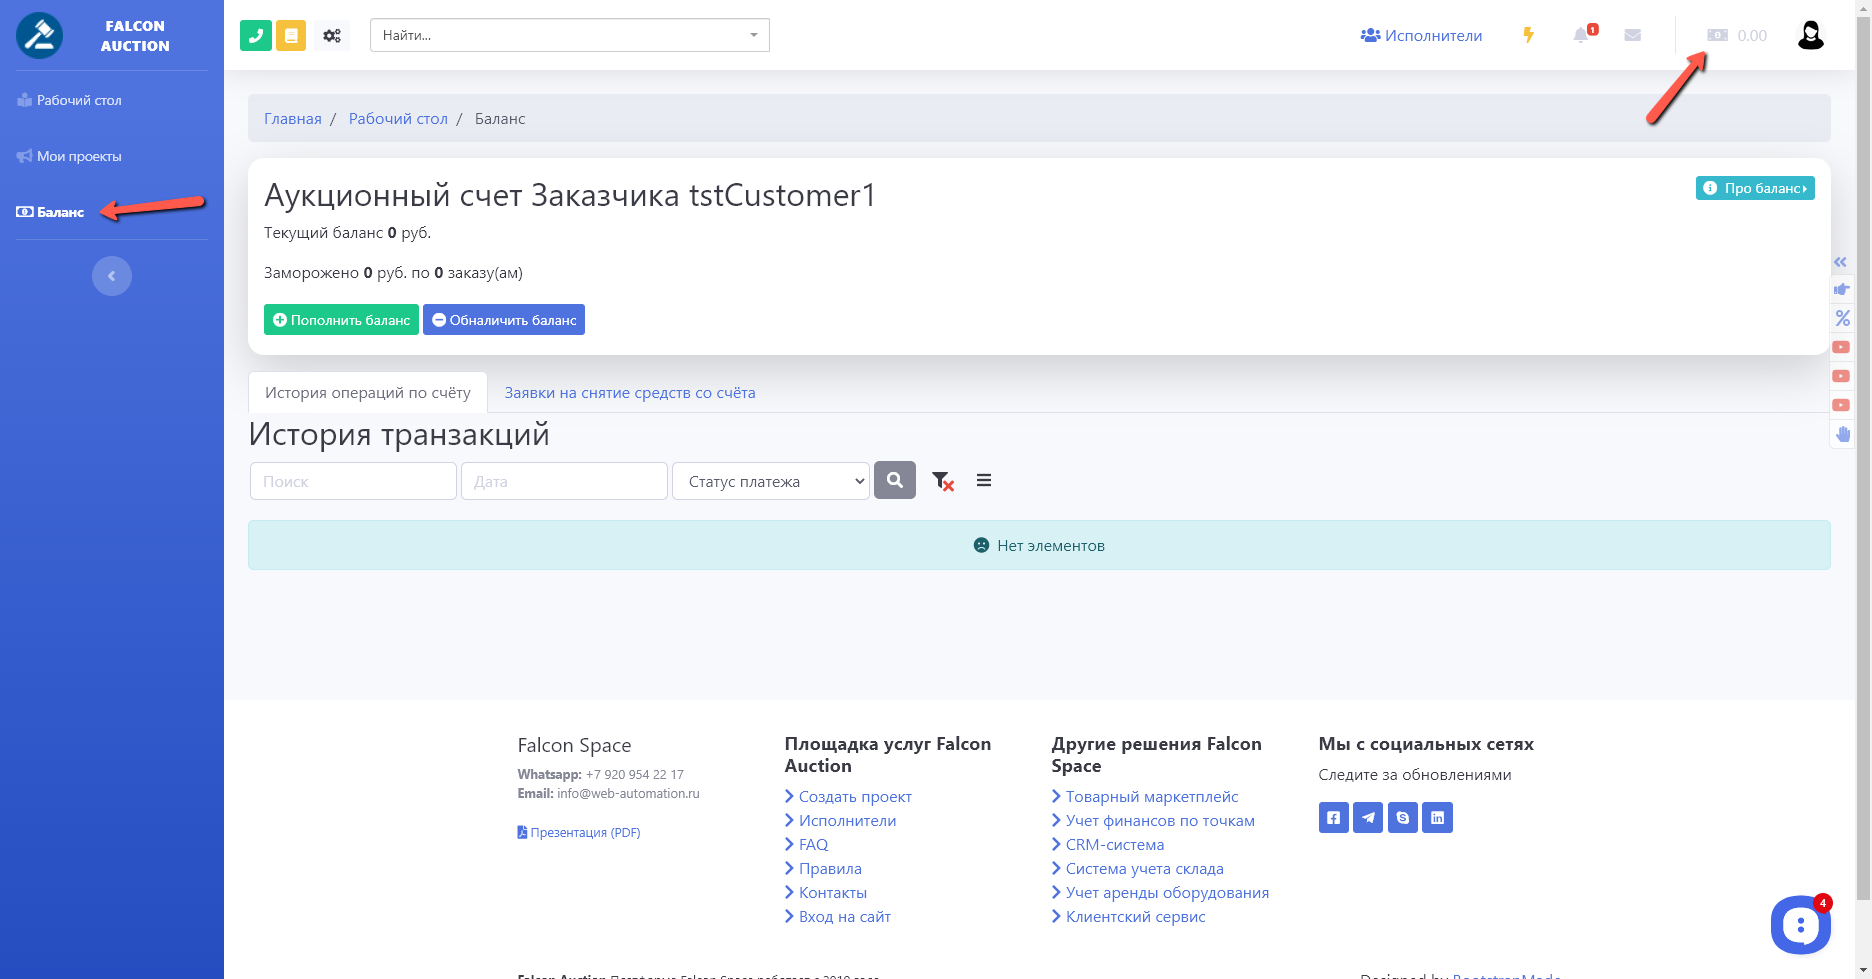Click the Обналичить баланс button

pyautogui.click(x=504, y=320)
